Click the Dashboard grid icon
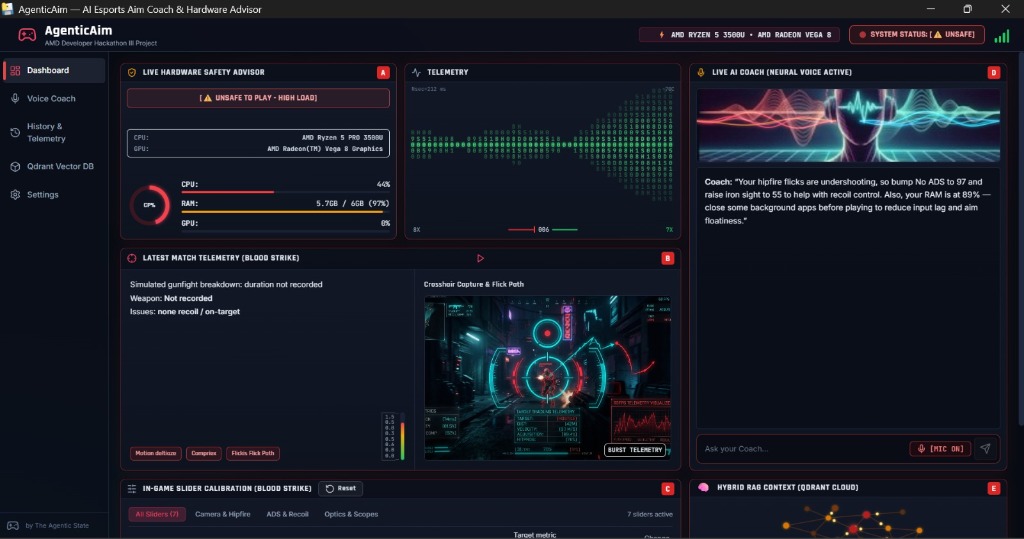The width and height of the screenshot is (1024, 539). point(15,71)
